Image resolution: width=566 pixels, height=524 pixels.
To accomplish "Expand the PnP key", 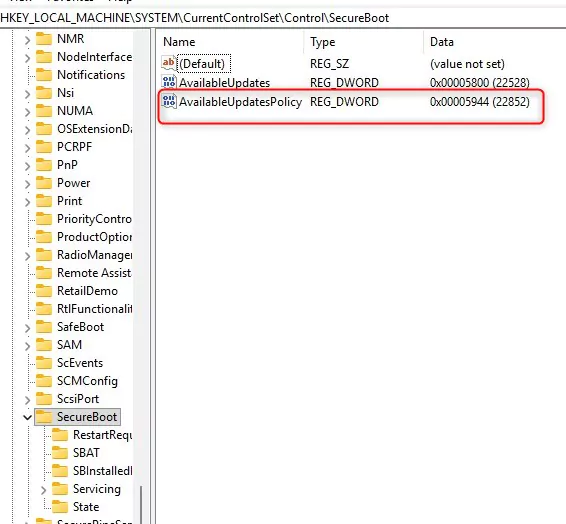I will click(x=27, y=166).
